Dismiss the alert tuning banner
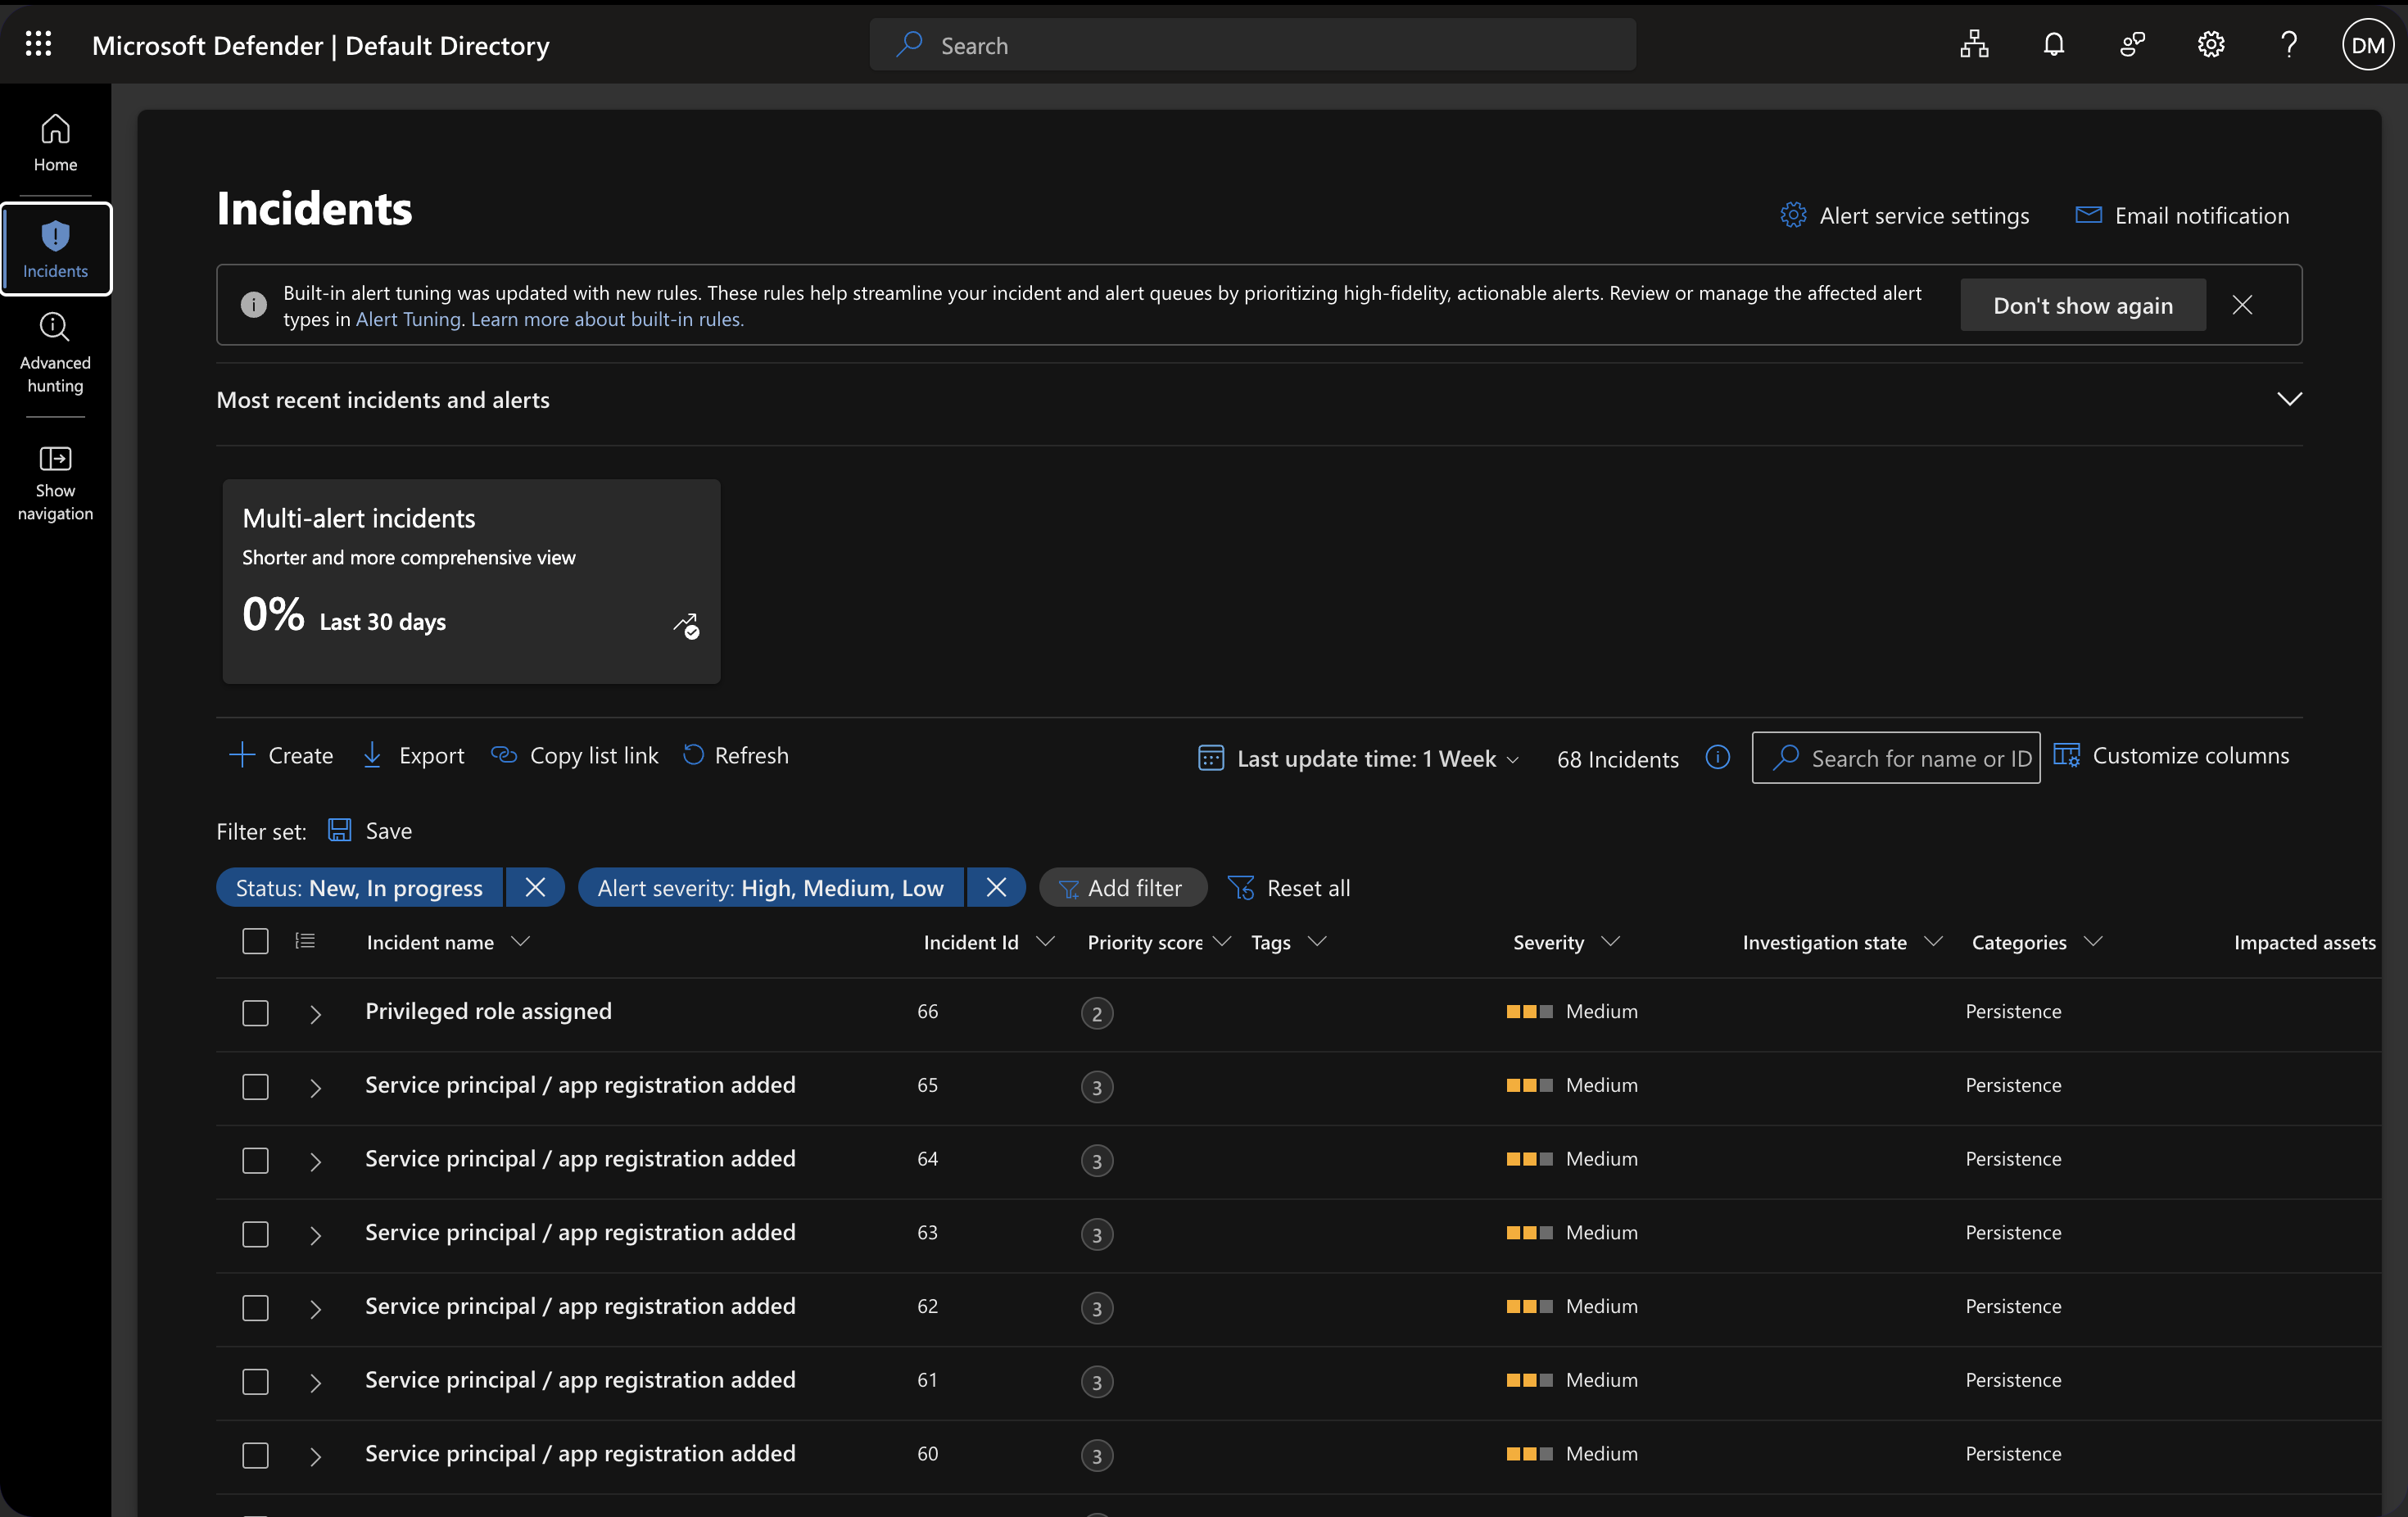This screenshot has height=1517, width=2408. tap(2242, 305)
